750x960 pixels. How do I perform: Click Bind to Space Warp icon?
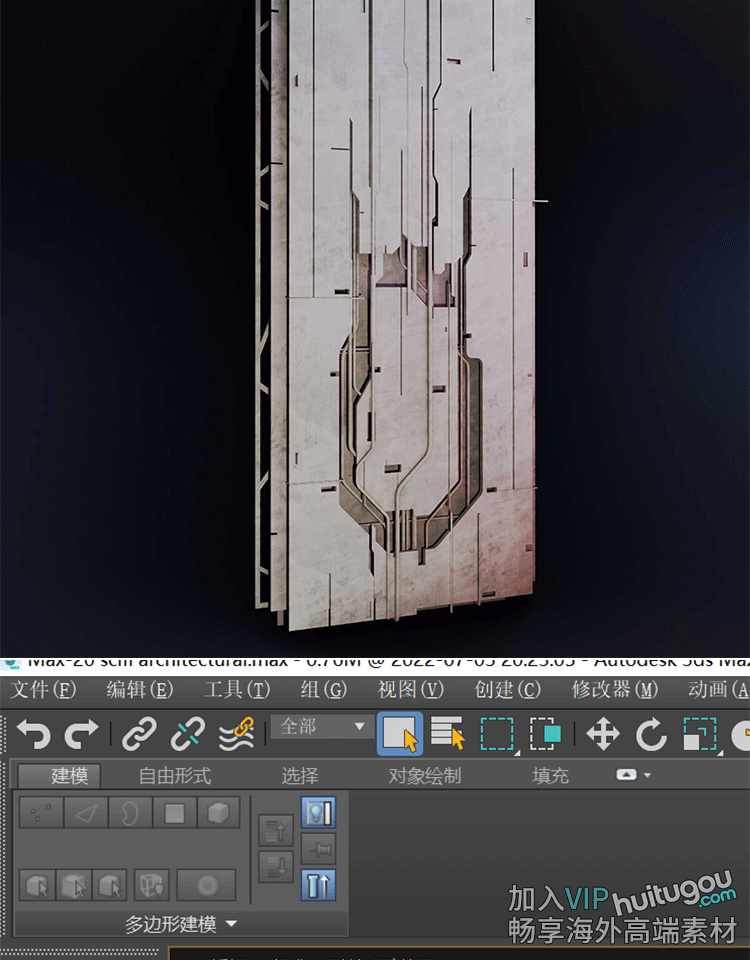click(x=236, y=735)
